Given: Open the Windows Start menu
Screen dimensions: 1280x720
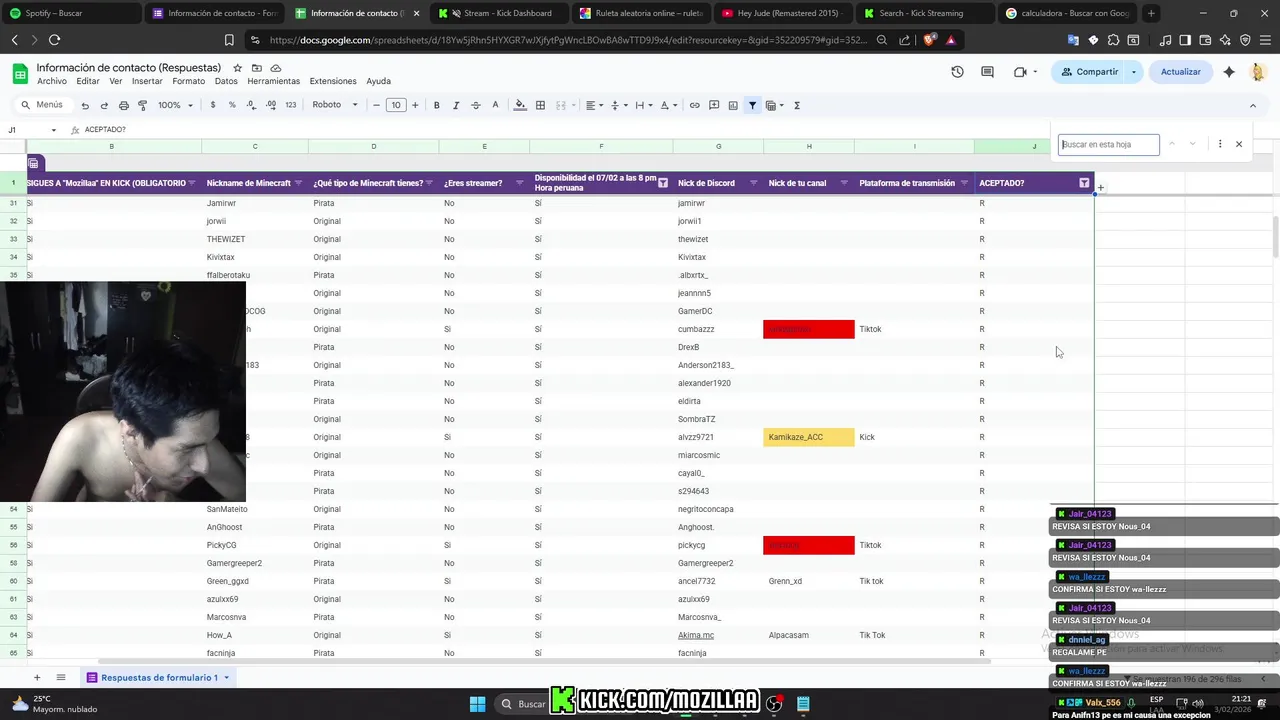Looking at the screenshot, I should [477, 703].
